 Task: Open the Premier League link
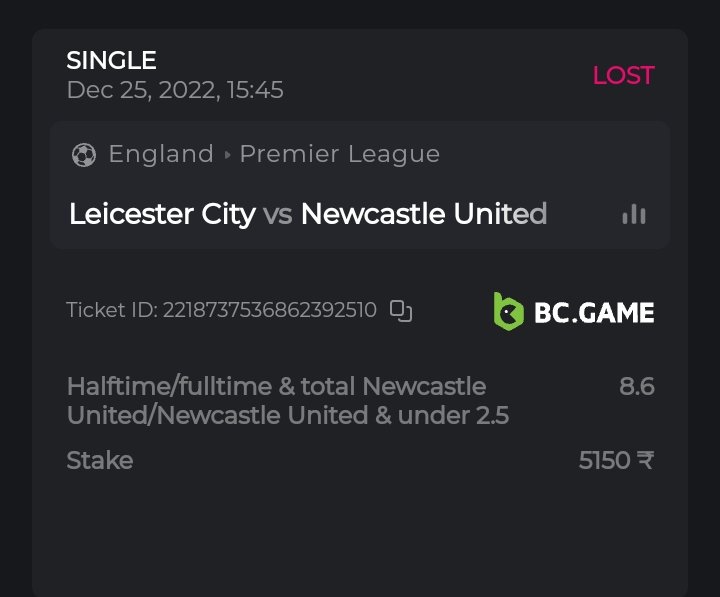point(339,154)
